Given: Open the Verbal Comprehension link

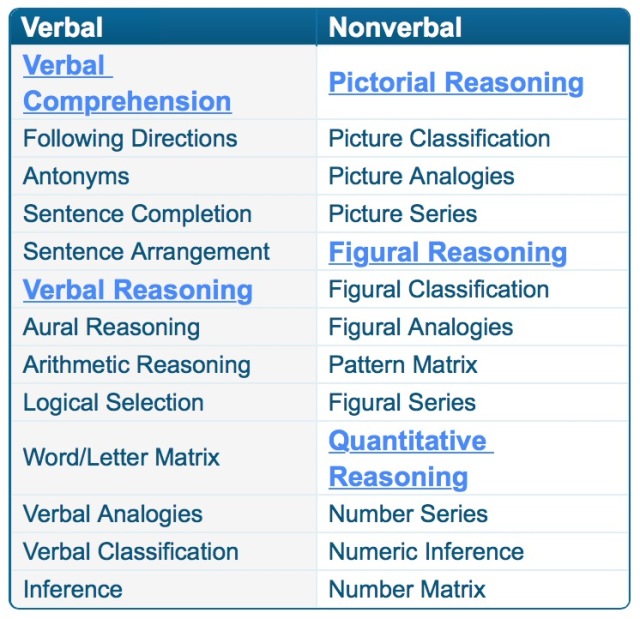Looking at the screenshot, I should pos(127,83).
